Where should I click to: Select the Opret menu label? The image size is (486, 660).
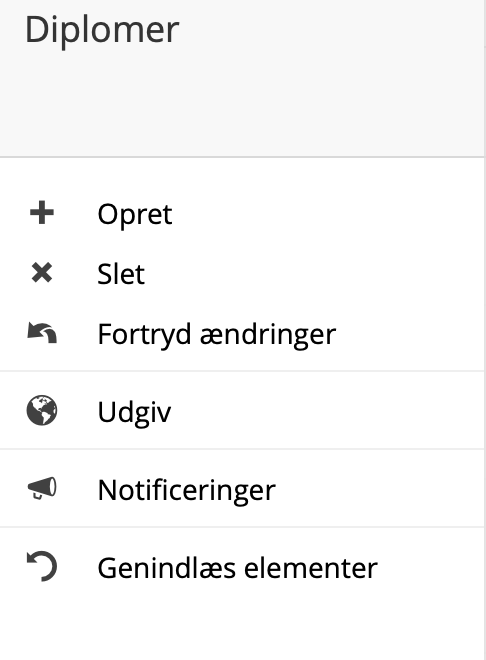pos(135,215)
